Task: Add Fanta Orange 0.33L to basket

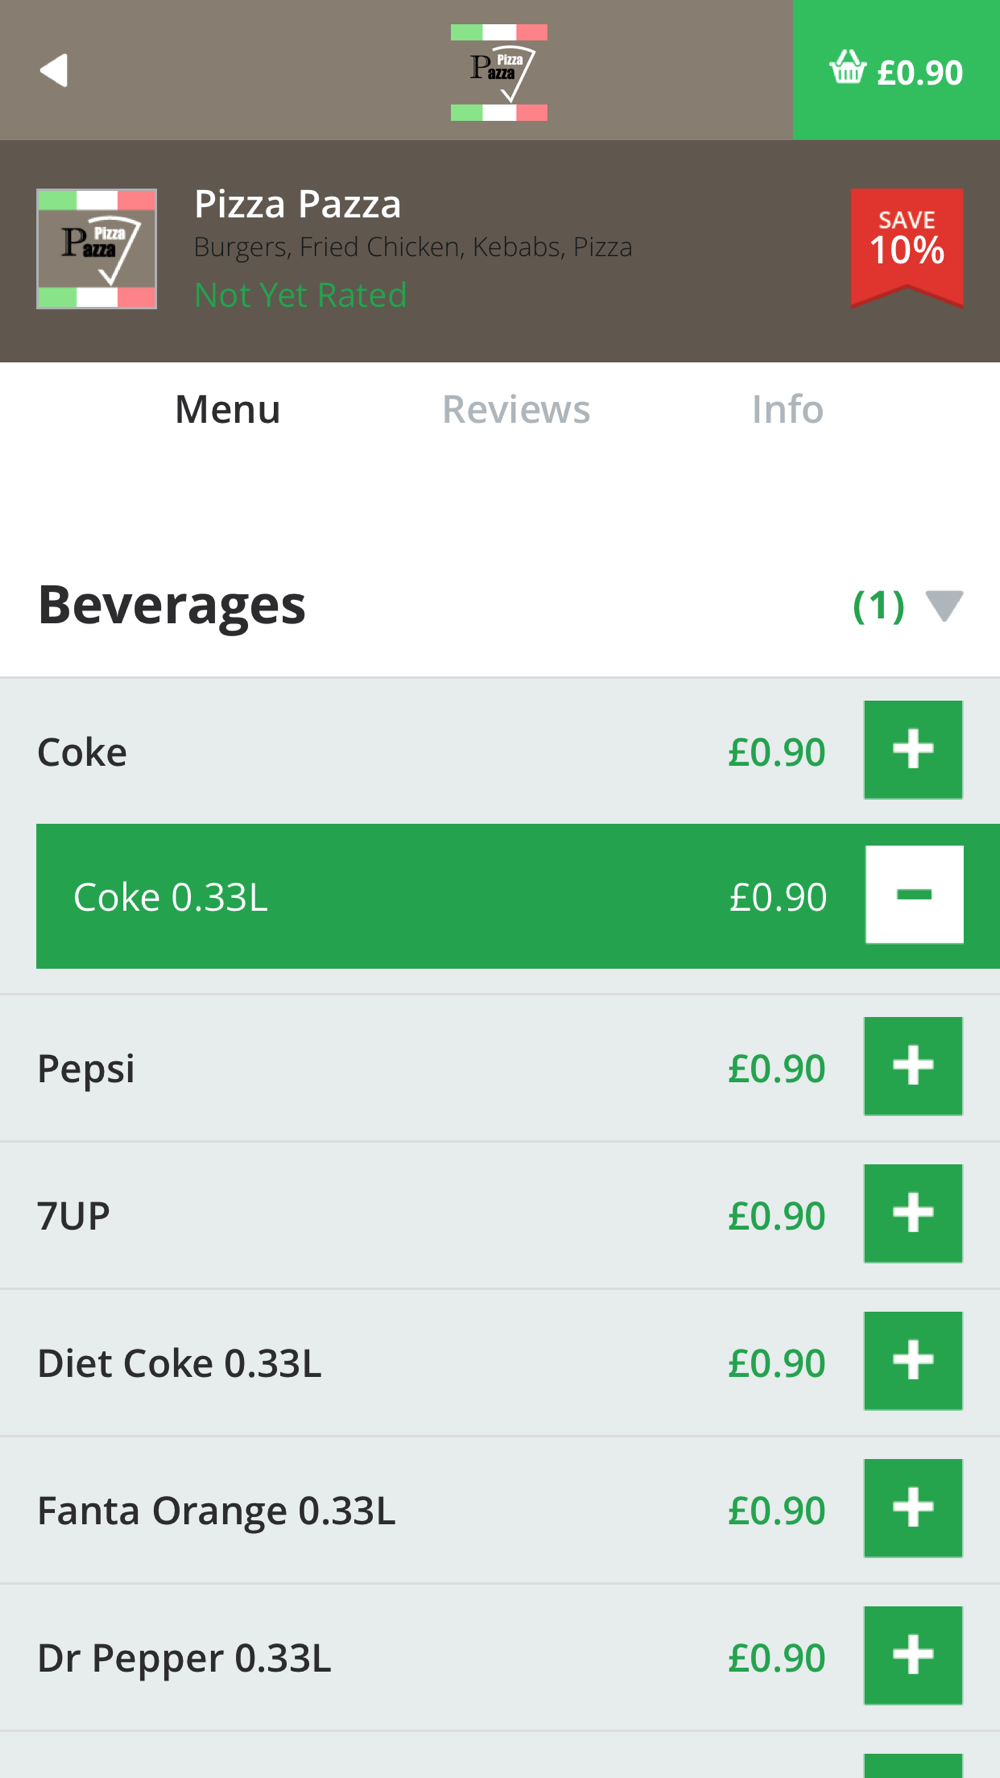Action: click(913, 1508)
